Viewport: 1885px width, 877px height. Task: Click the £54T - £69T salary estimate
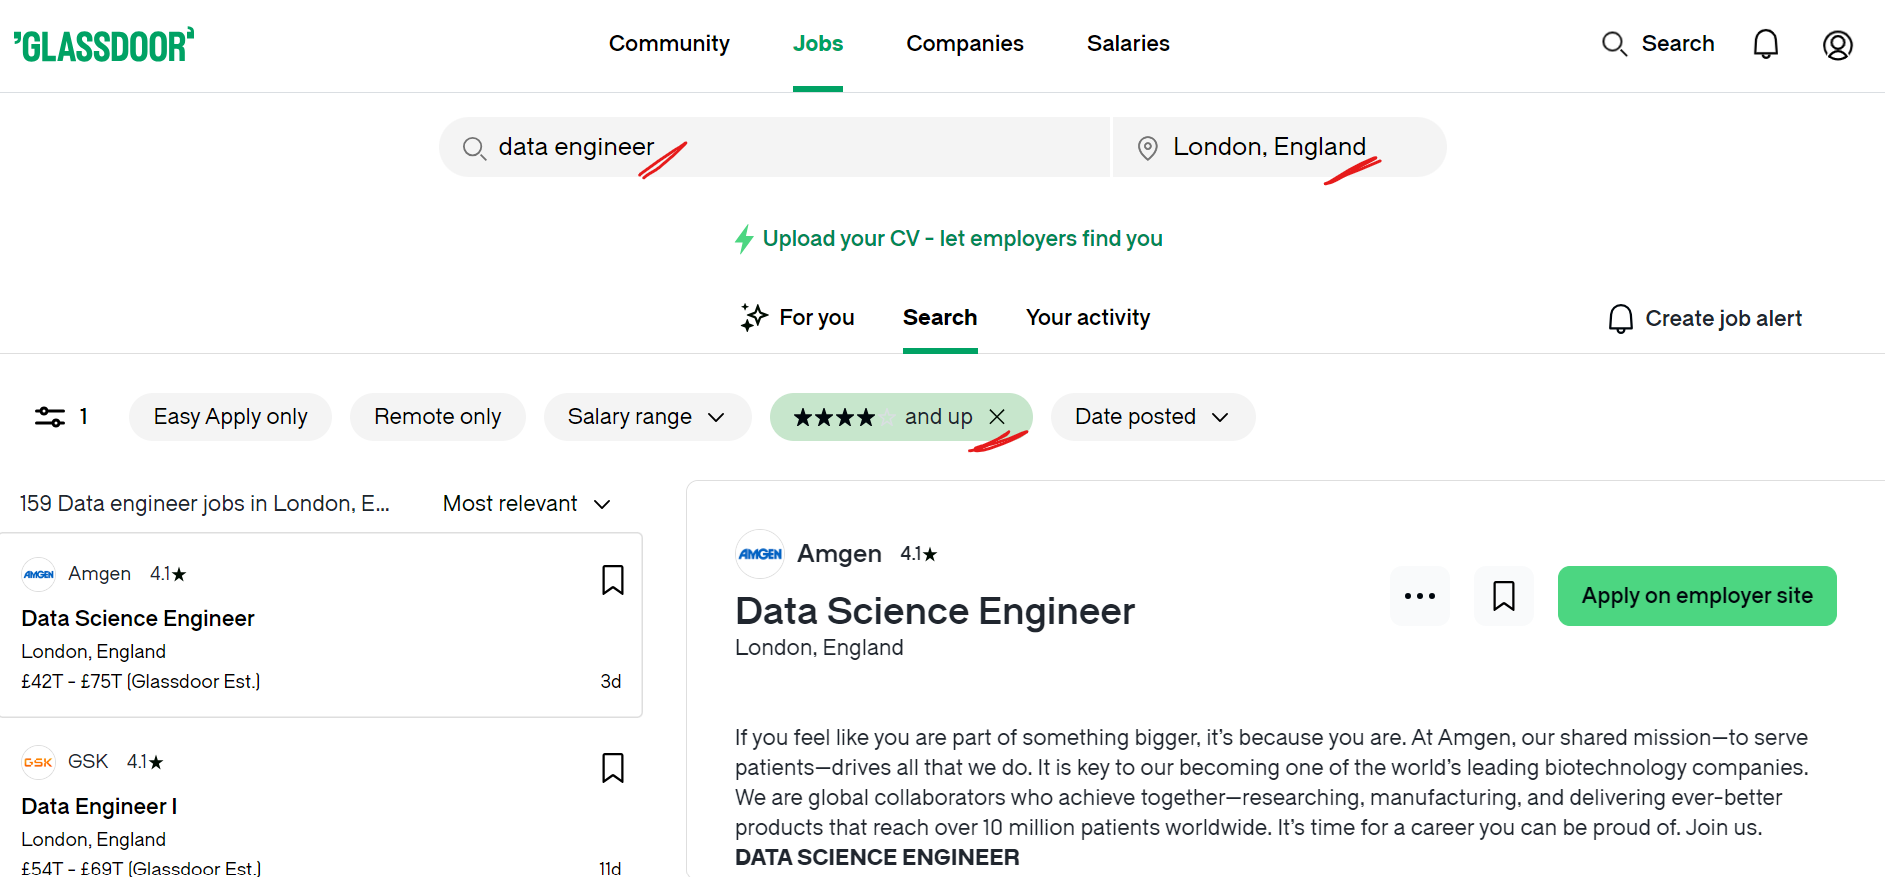pos(141,869)
